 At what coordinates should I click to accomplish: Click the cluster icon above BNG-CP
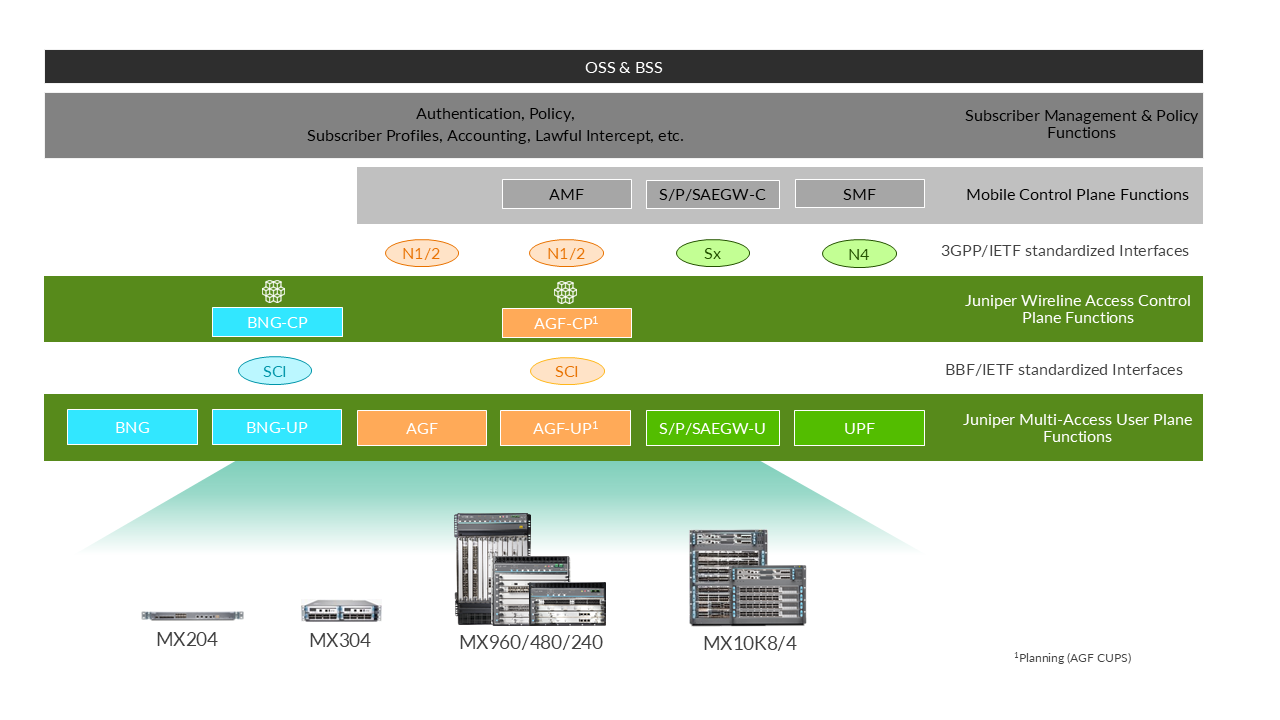tap(273, 292)
